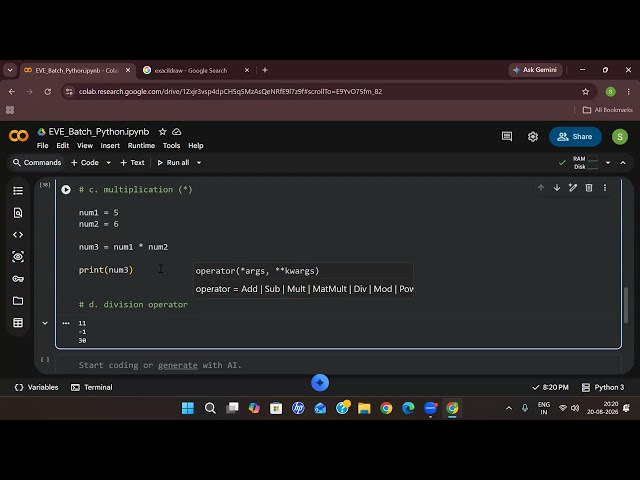
Task: Collapse the cell output chevron
Action: tap(45, 323)
